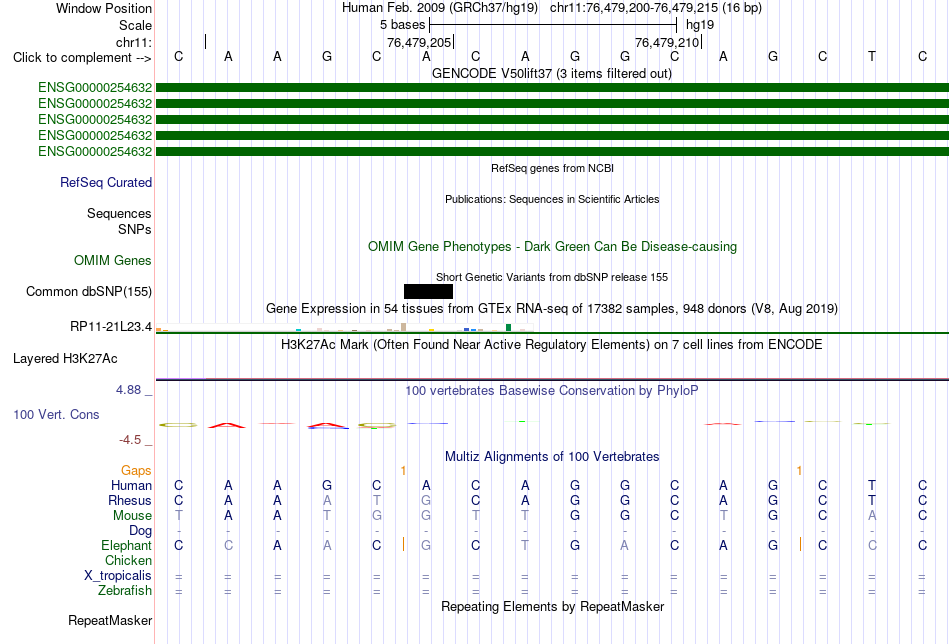Select the 'Rhesus' alignment row label
950x644 pixels.
point(130,500)
